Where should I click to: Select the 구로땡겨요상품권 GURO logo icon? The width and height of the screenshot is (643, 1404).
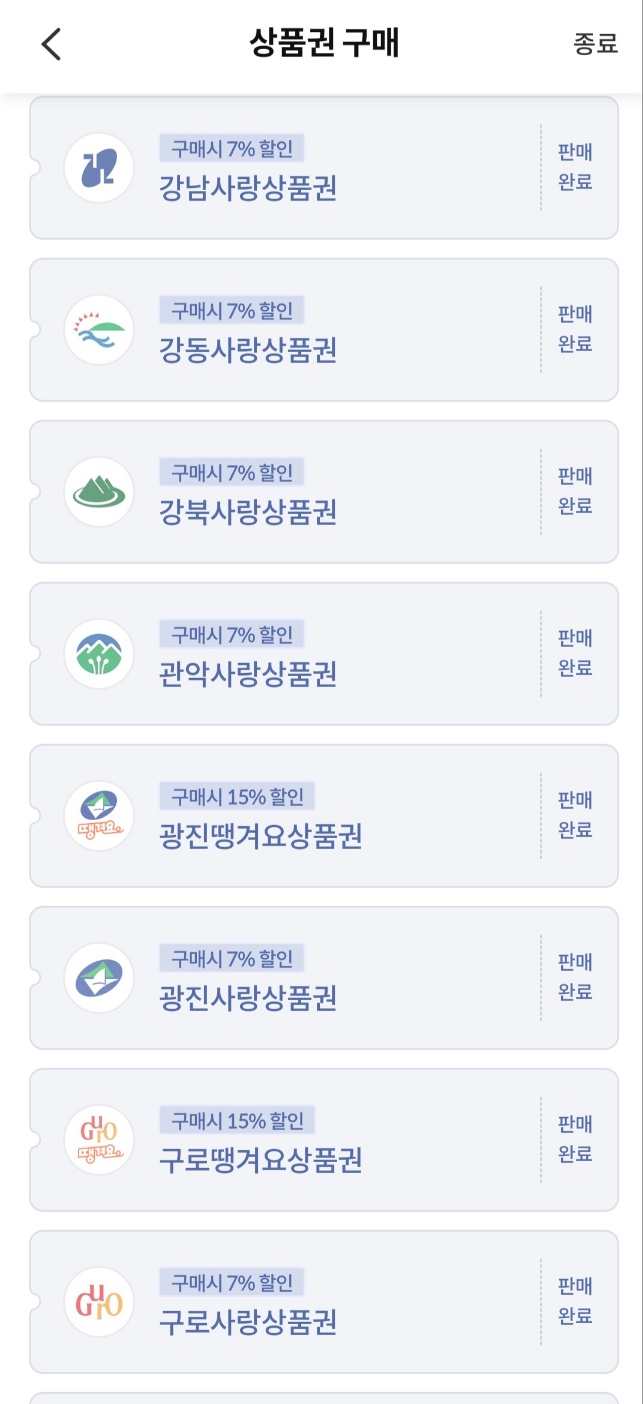tap(98, 1139)
